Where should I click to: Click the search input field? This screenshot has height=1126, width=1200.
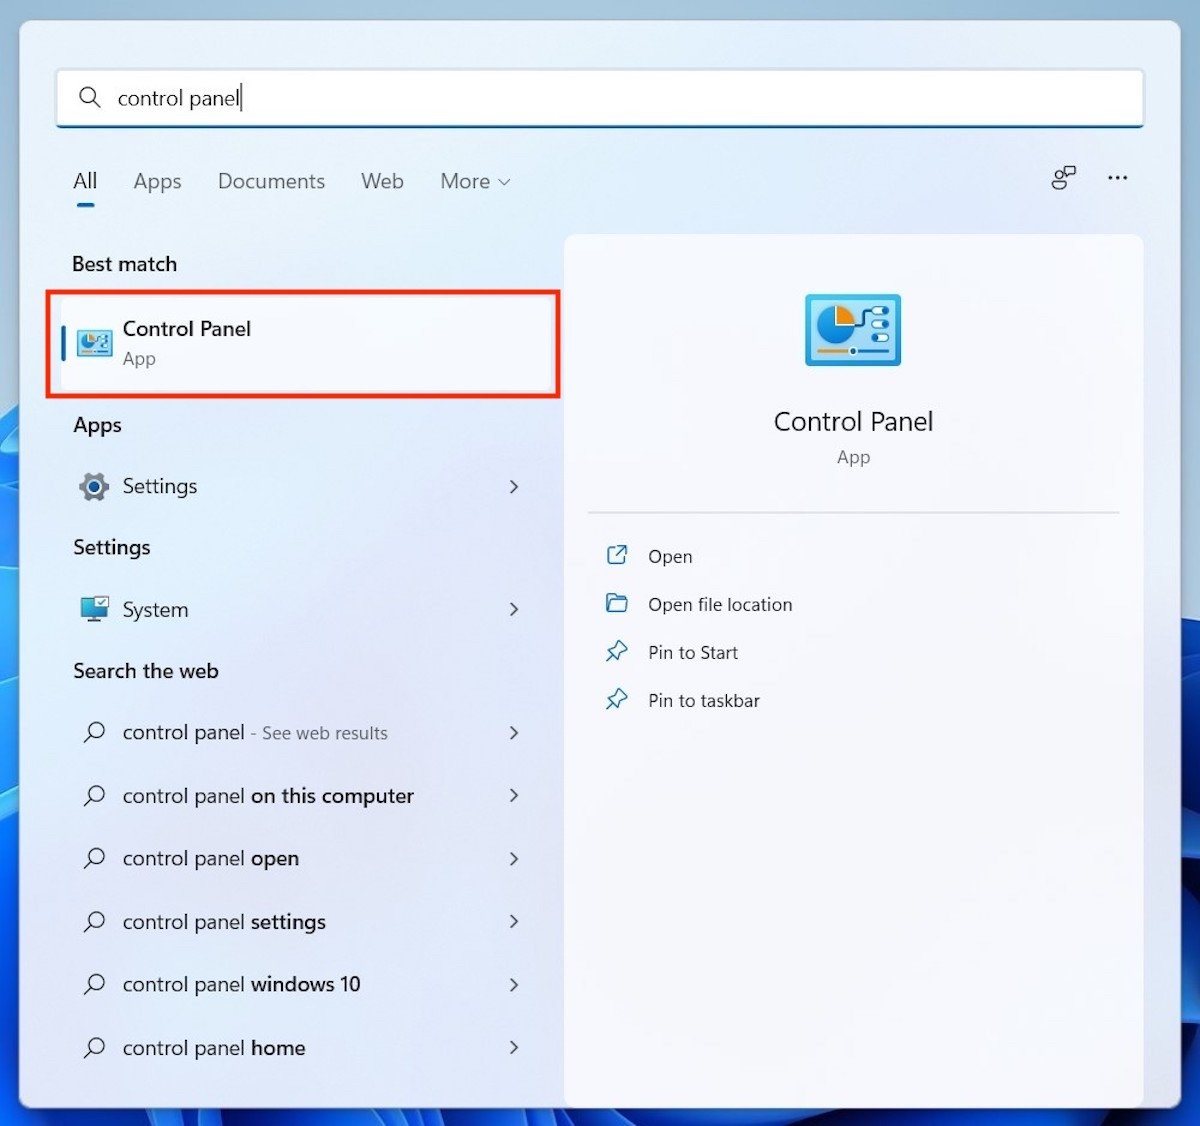600,98
